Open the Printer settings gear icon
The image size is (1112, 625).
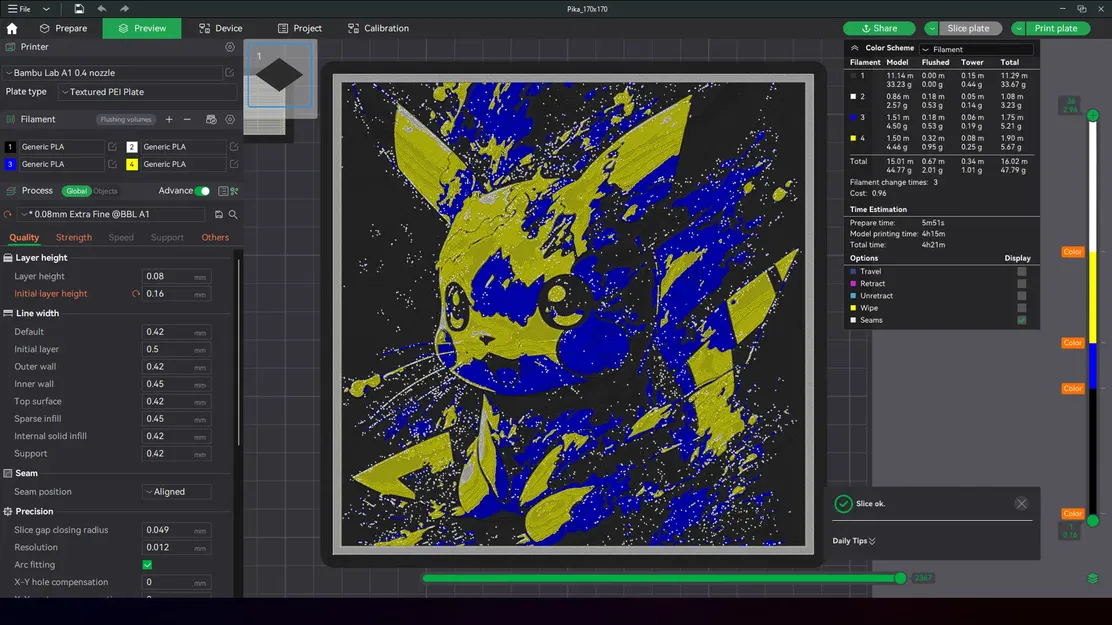pos(230,47)
